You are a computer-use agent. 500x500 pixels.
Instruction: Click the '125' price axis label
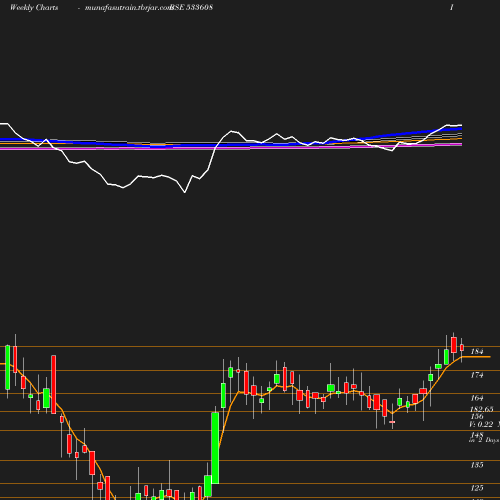click(477, 488)
